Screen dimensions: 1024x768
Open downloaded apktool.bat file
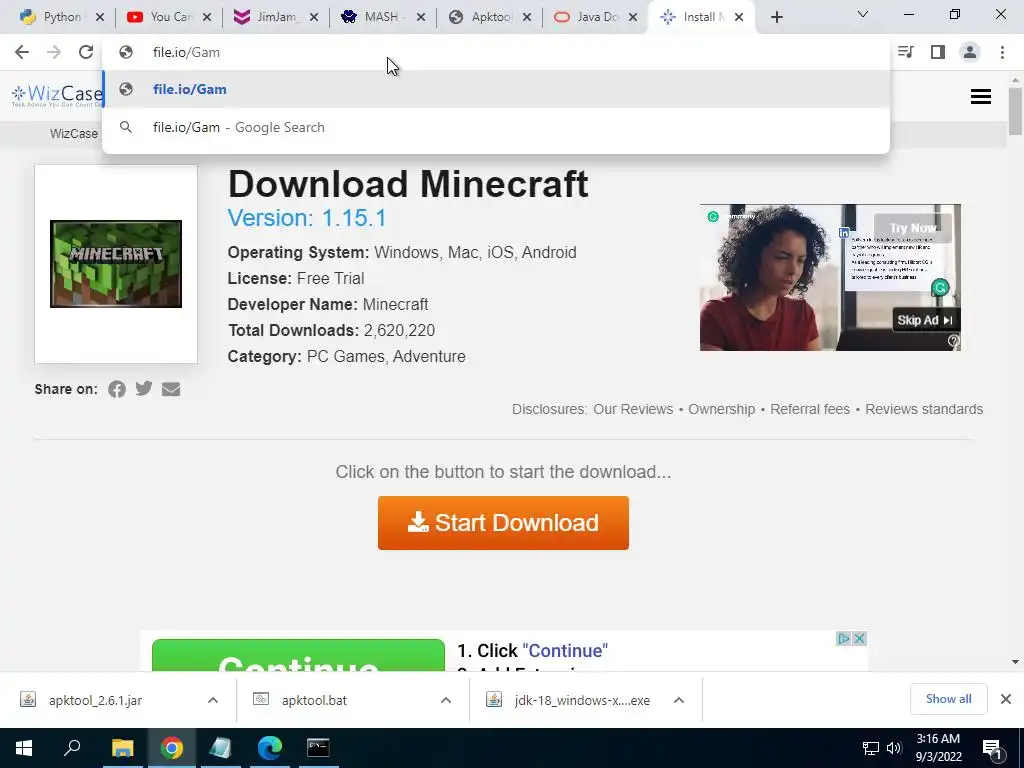(x=314, y=700)
